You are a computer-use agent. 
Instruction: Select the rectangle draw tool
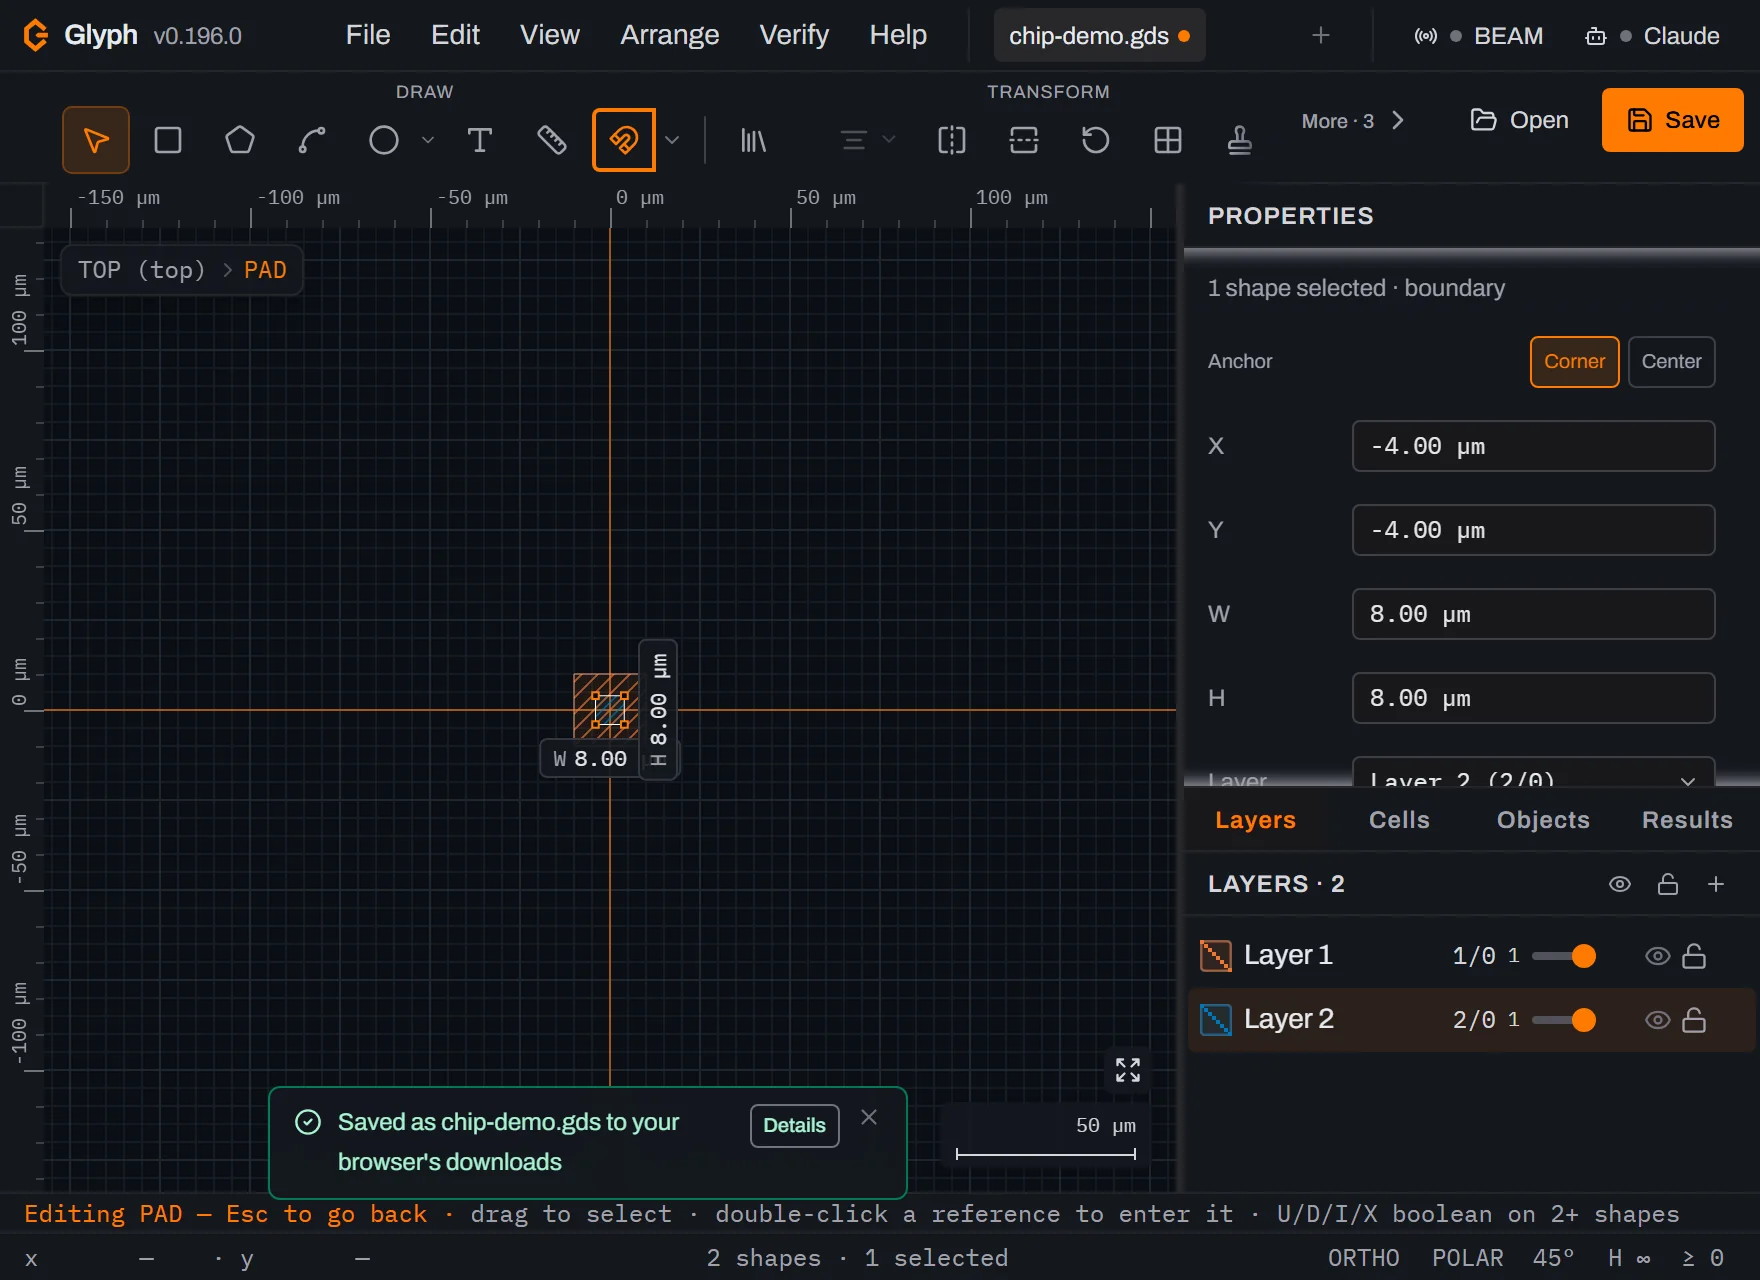coord(168,140)
